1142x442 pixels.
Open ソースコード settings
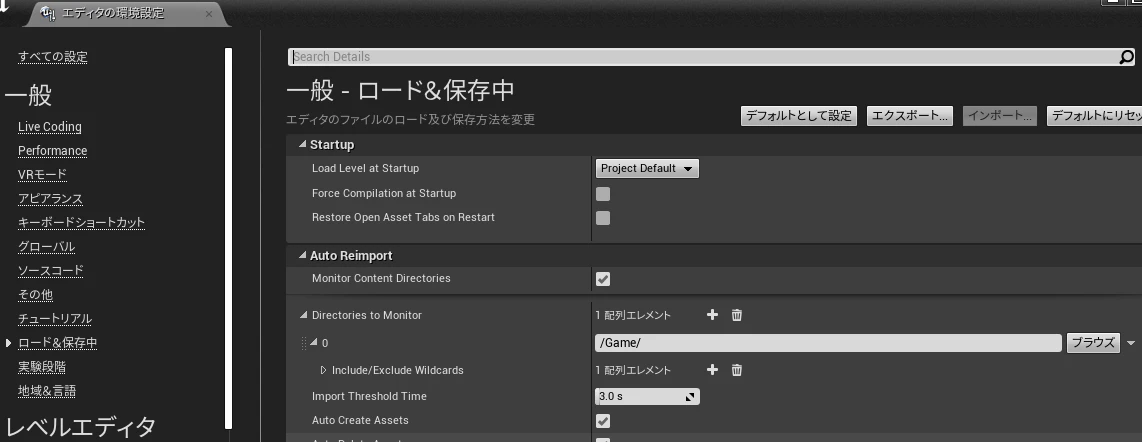(x=51, y=271)
